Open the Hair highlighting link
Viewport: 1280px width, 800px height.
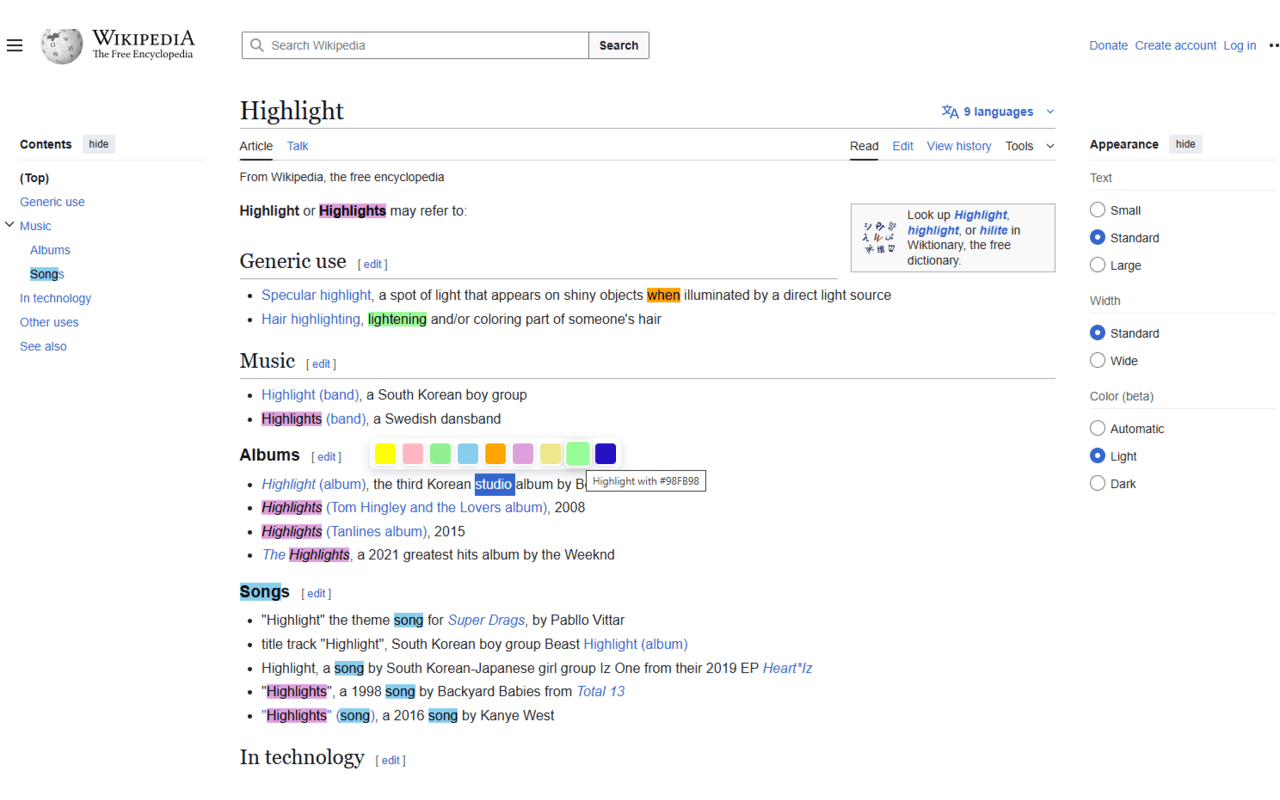pyautogui.click(x=311, y=319)
